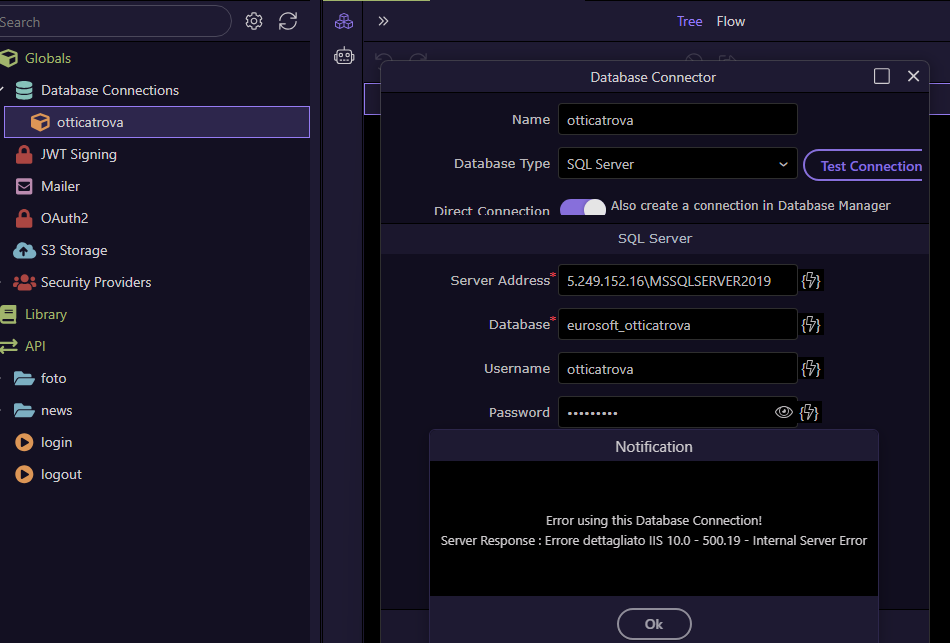
Task: Click the settings gear icon
Action: [x=254, y=21]
